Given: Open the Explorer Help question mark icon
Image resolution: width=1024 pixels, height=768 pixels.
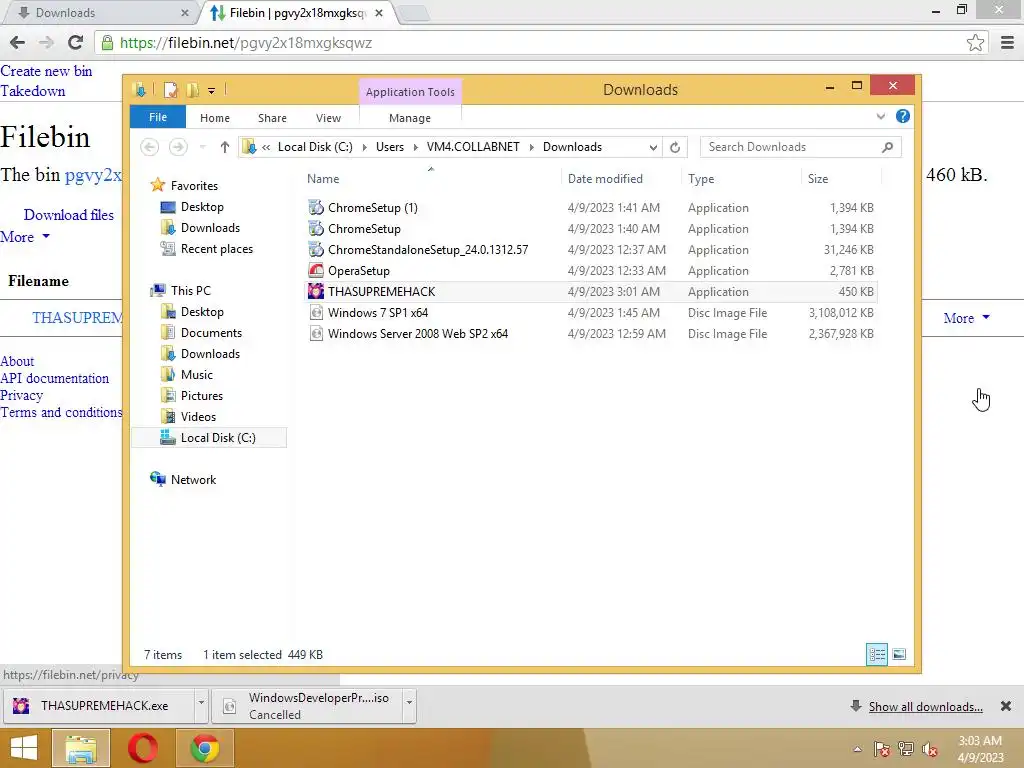Looking at the screenshot, I should click(x=903, y=116).
